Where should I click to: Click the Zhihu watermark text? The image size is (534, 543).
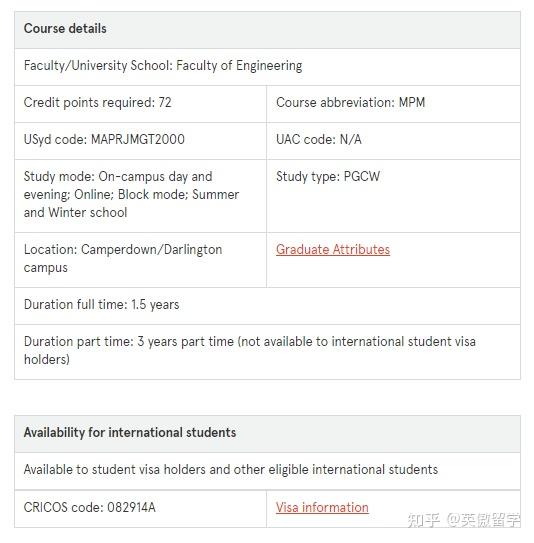click(464, 520)
